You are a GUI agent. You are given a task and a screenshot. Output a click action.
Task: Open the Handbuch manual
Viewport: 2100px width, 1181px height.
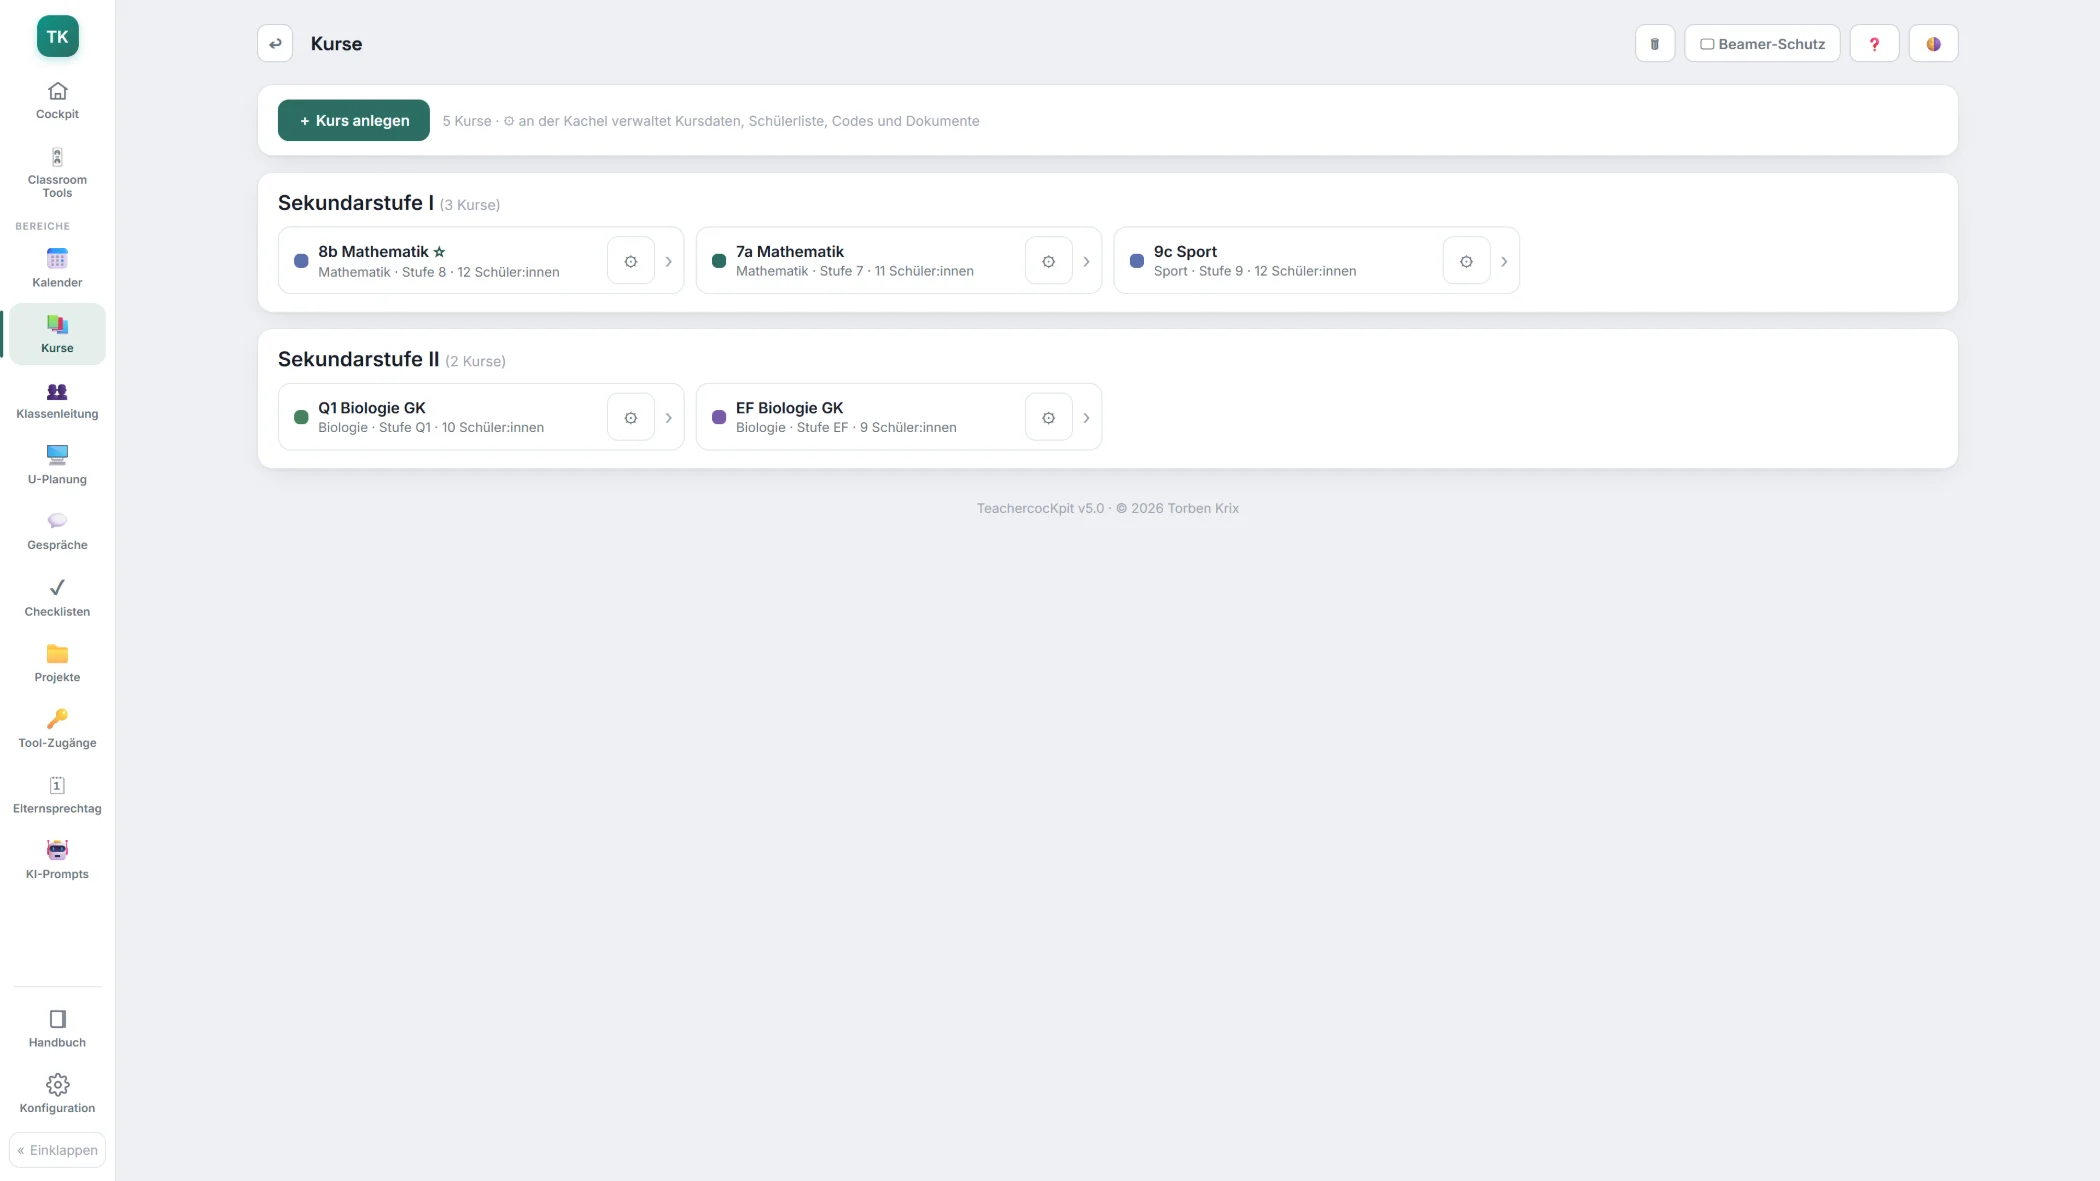tap(57, 1028)
